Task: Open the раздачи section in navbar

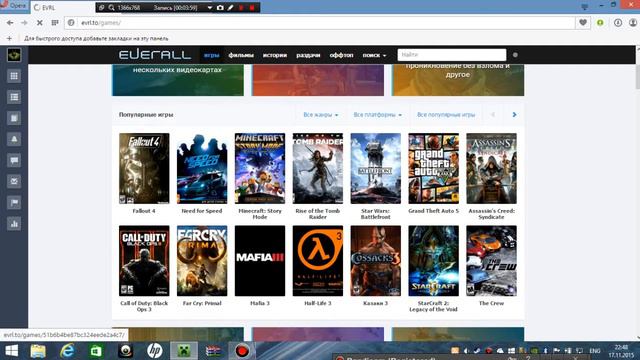Action: 308,55
